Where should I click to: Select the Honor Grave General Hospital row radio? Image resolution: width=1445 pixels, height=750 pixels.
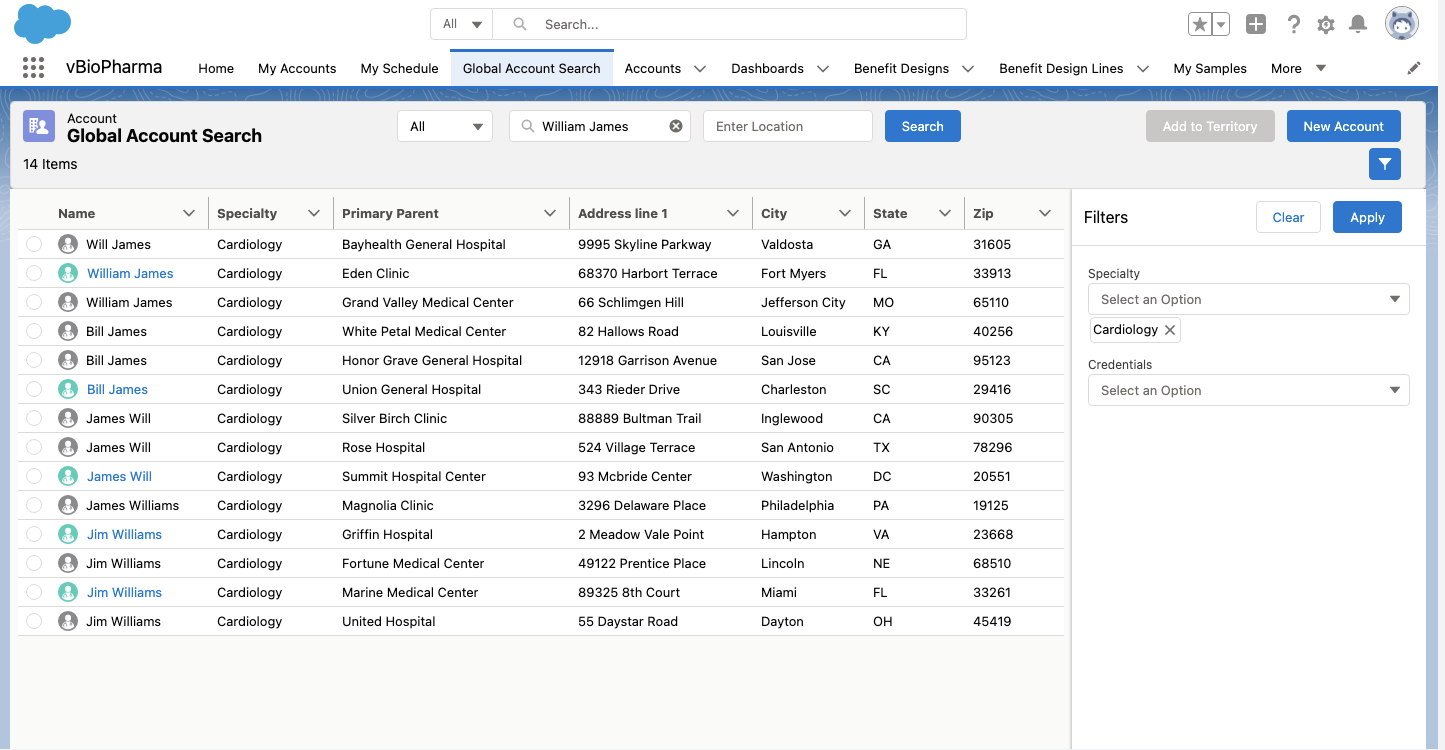pyautogui.click(x=34, y=360)
